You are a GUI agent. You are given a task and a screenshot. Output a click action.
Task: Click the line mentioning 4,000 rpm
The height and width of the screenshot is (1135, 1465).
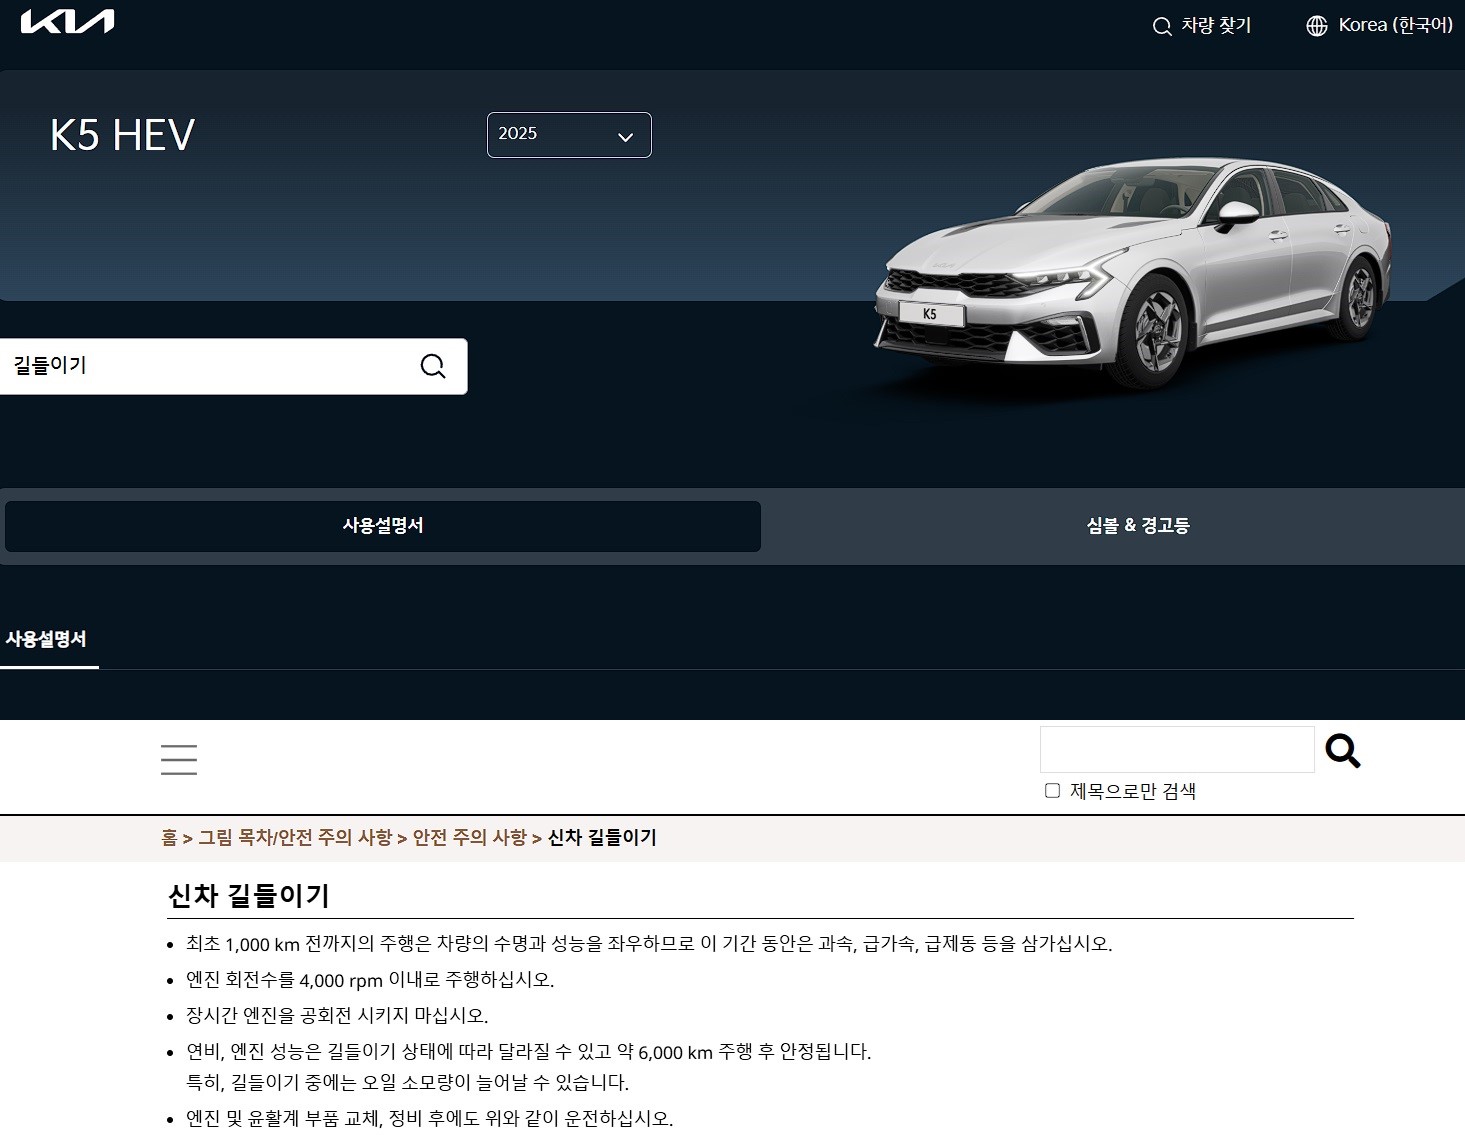370,980
